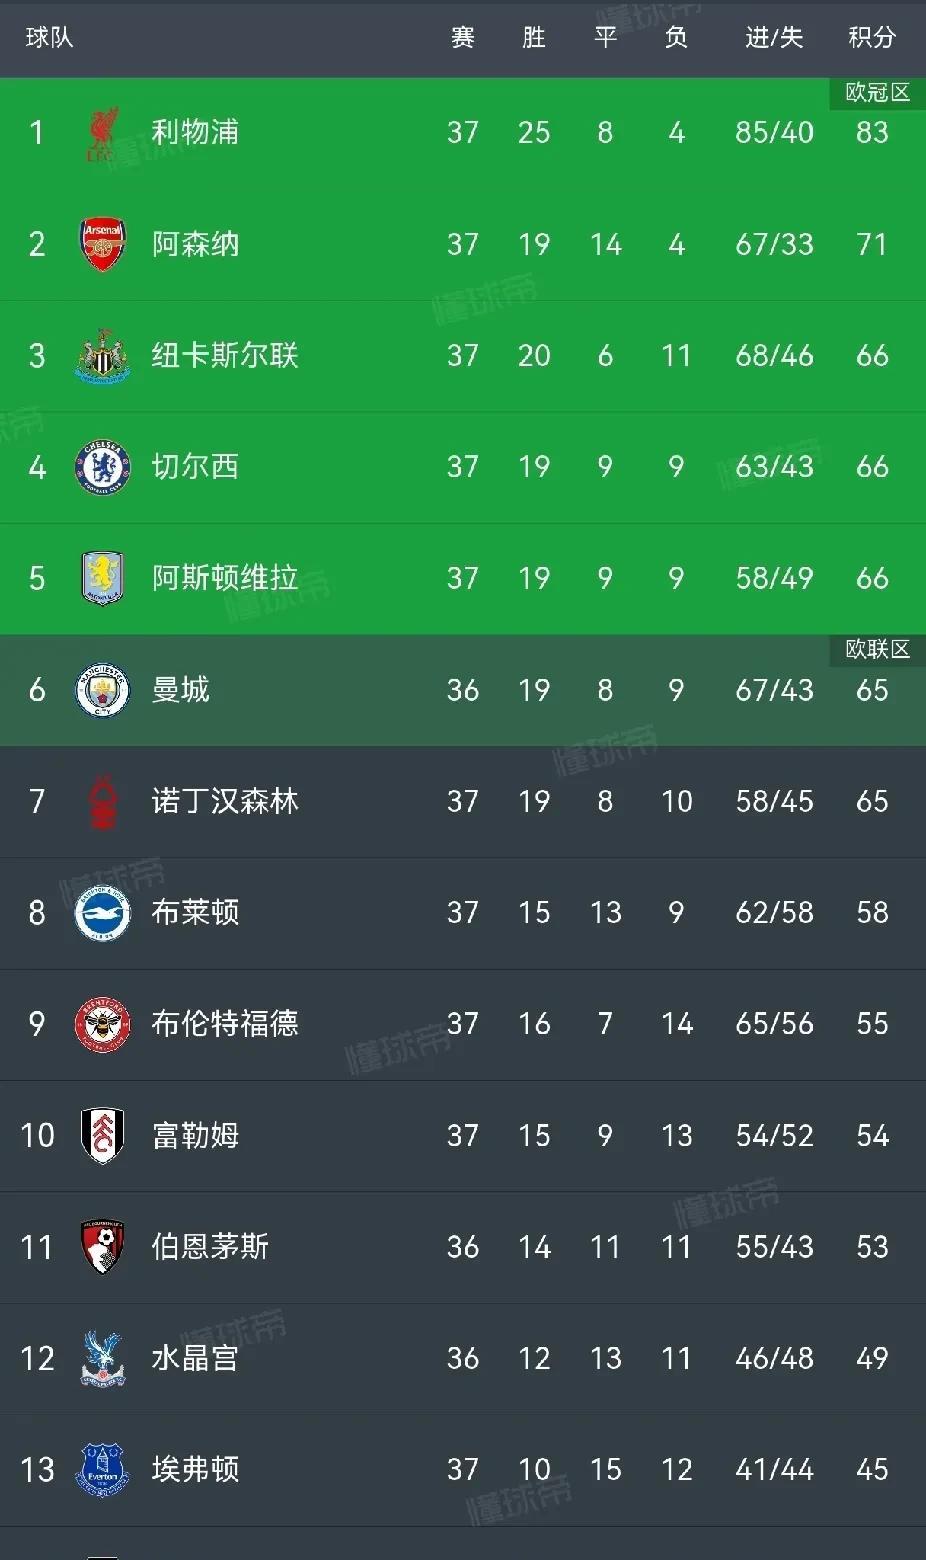Open team name 利物浦
This screenshot has width=926, height=1560.
(x=195, y=132)
